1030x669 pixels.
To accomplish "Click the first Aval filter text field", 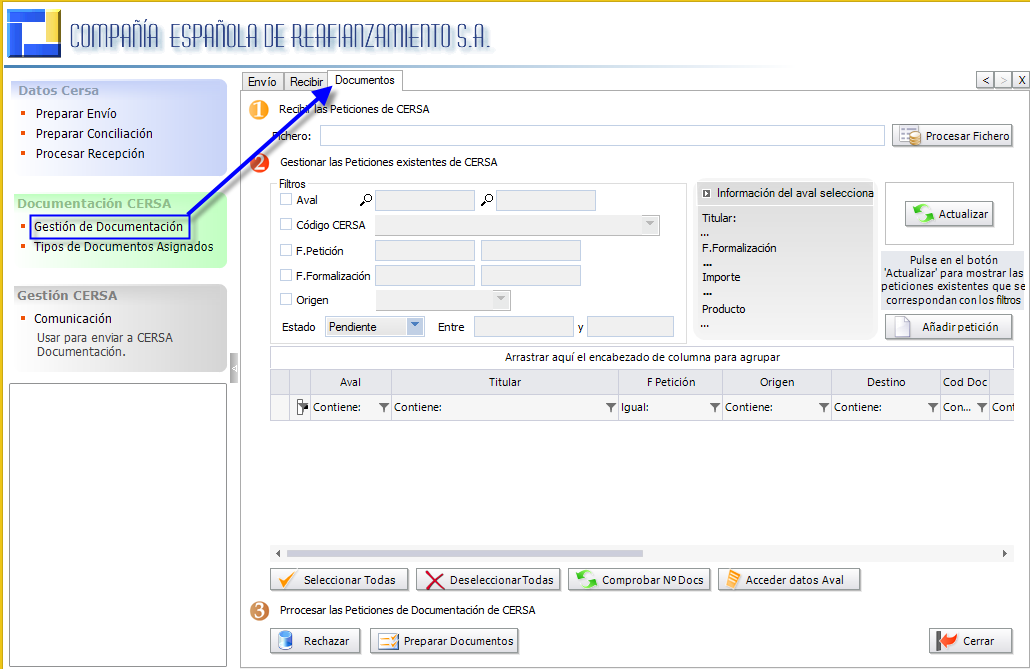I will pos(424,200).
